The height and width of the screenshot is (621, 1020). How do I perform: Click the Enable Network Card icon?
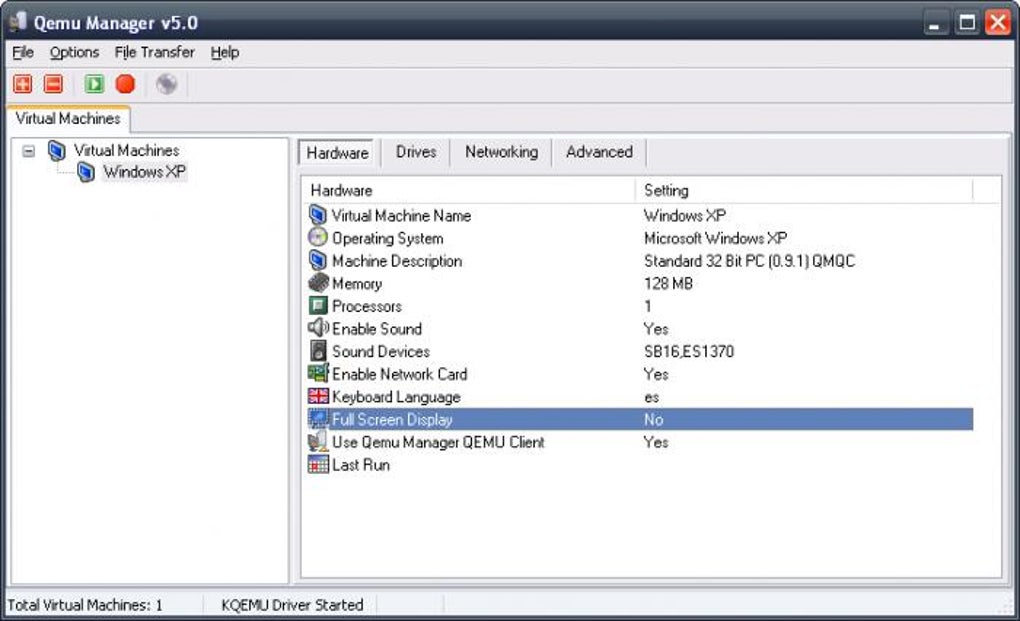318,373
